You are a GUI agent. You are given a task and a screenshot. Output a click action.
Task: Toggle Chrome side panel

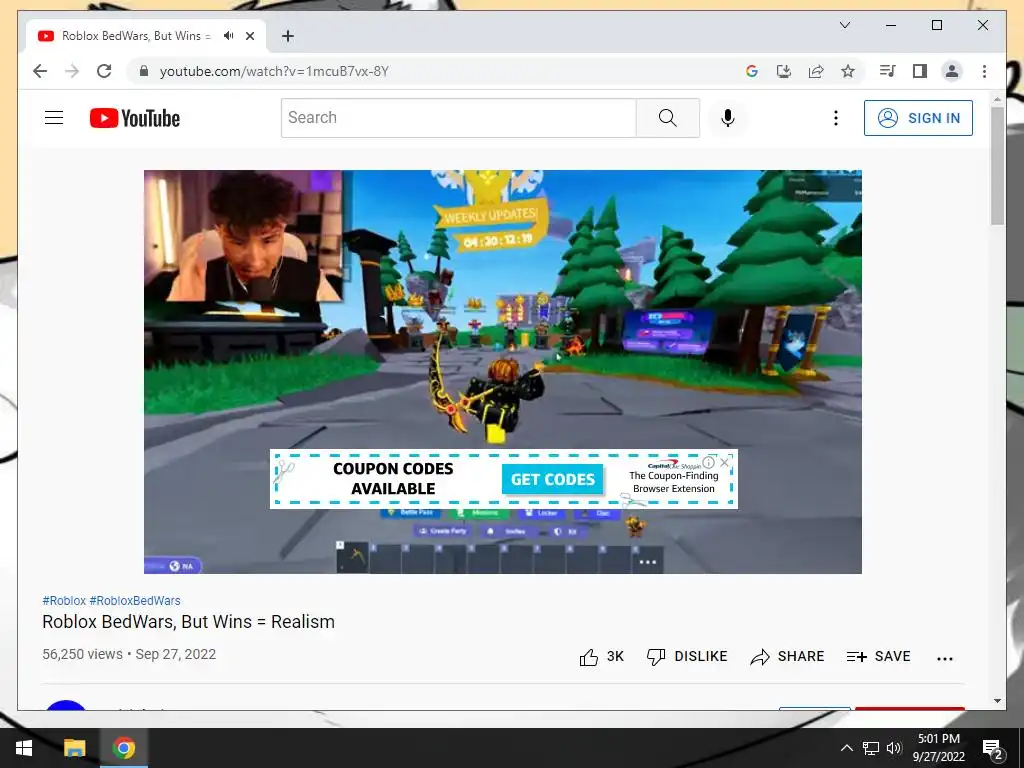tap(920, 71)
